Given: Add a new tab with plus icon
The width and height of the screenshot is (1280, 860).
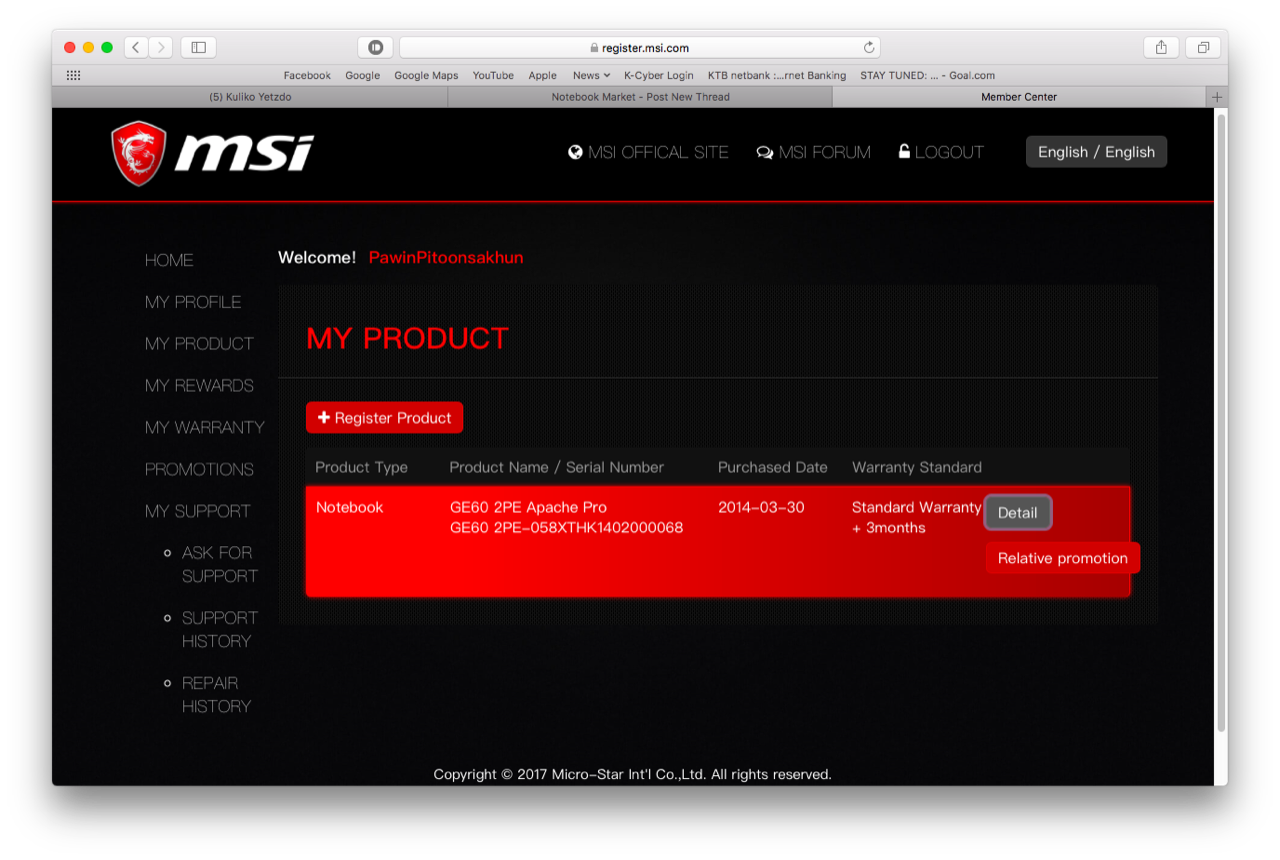Looking at the screenshot, I should pos(1217,97).
